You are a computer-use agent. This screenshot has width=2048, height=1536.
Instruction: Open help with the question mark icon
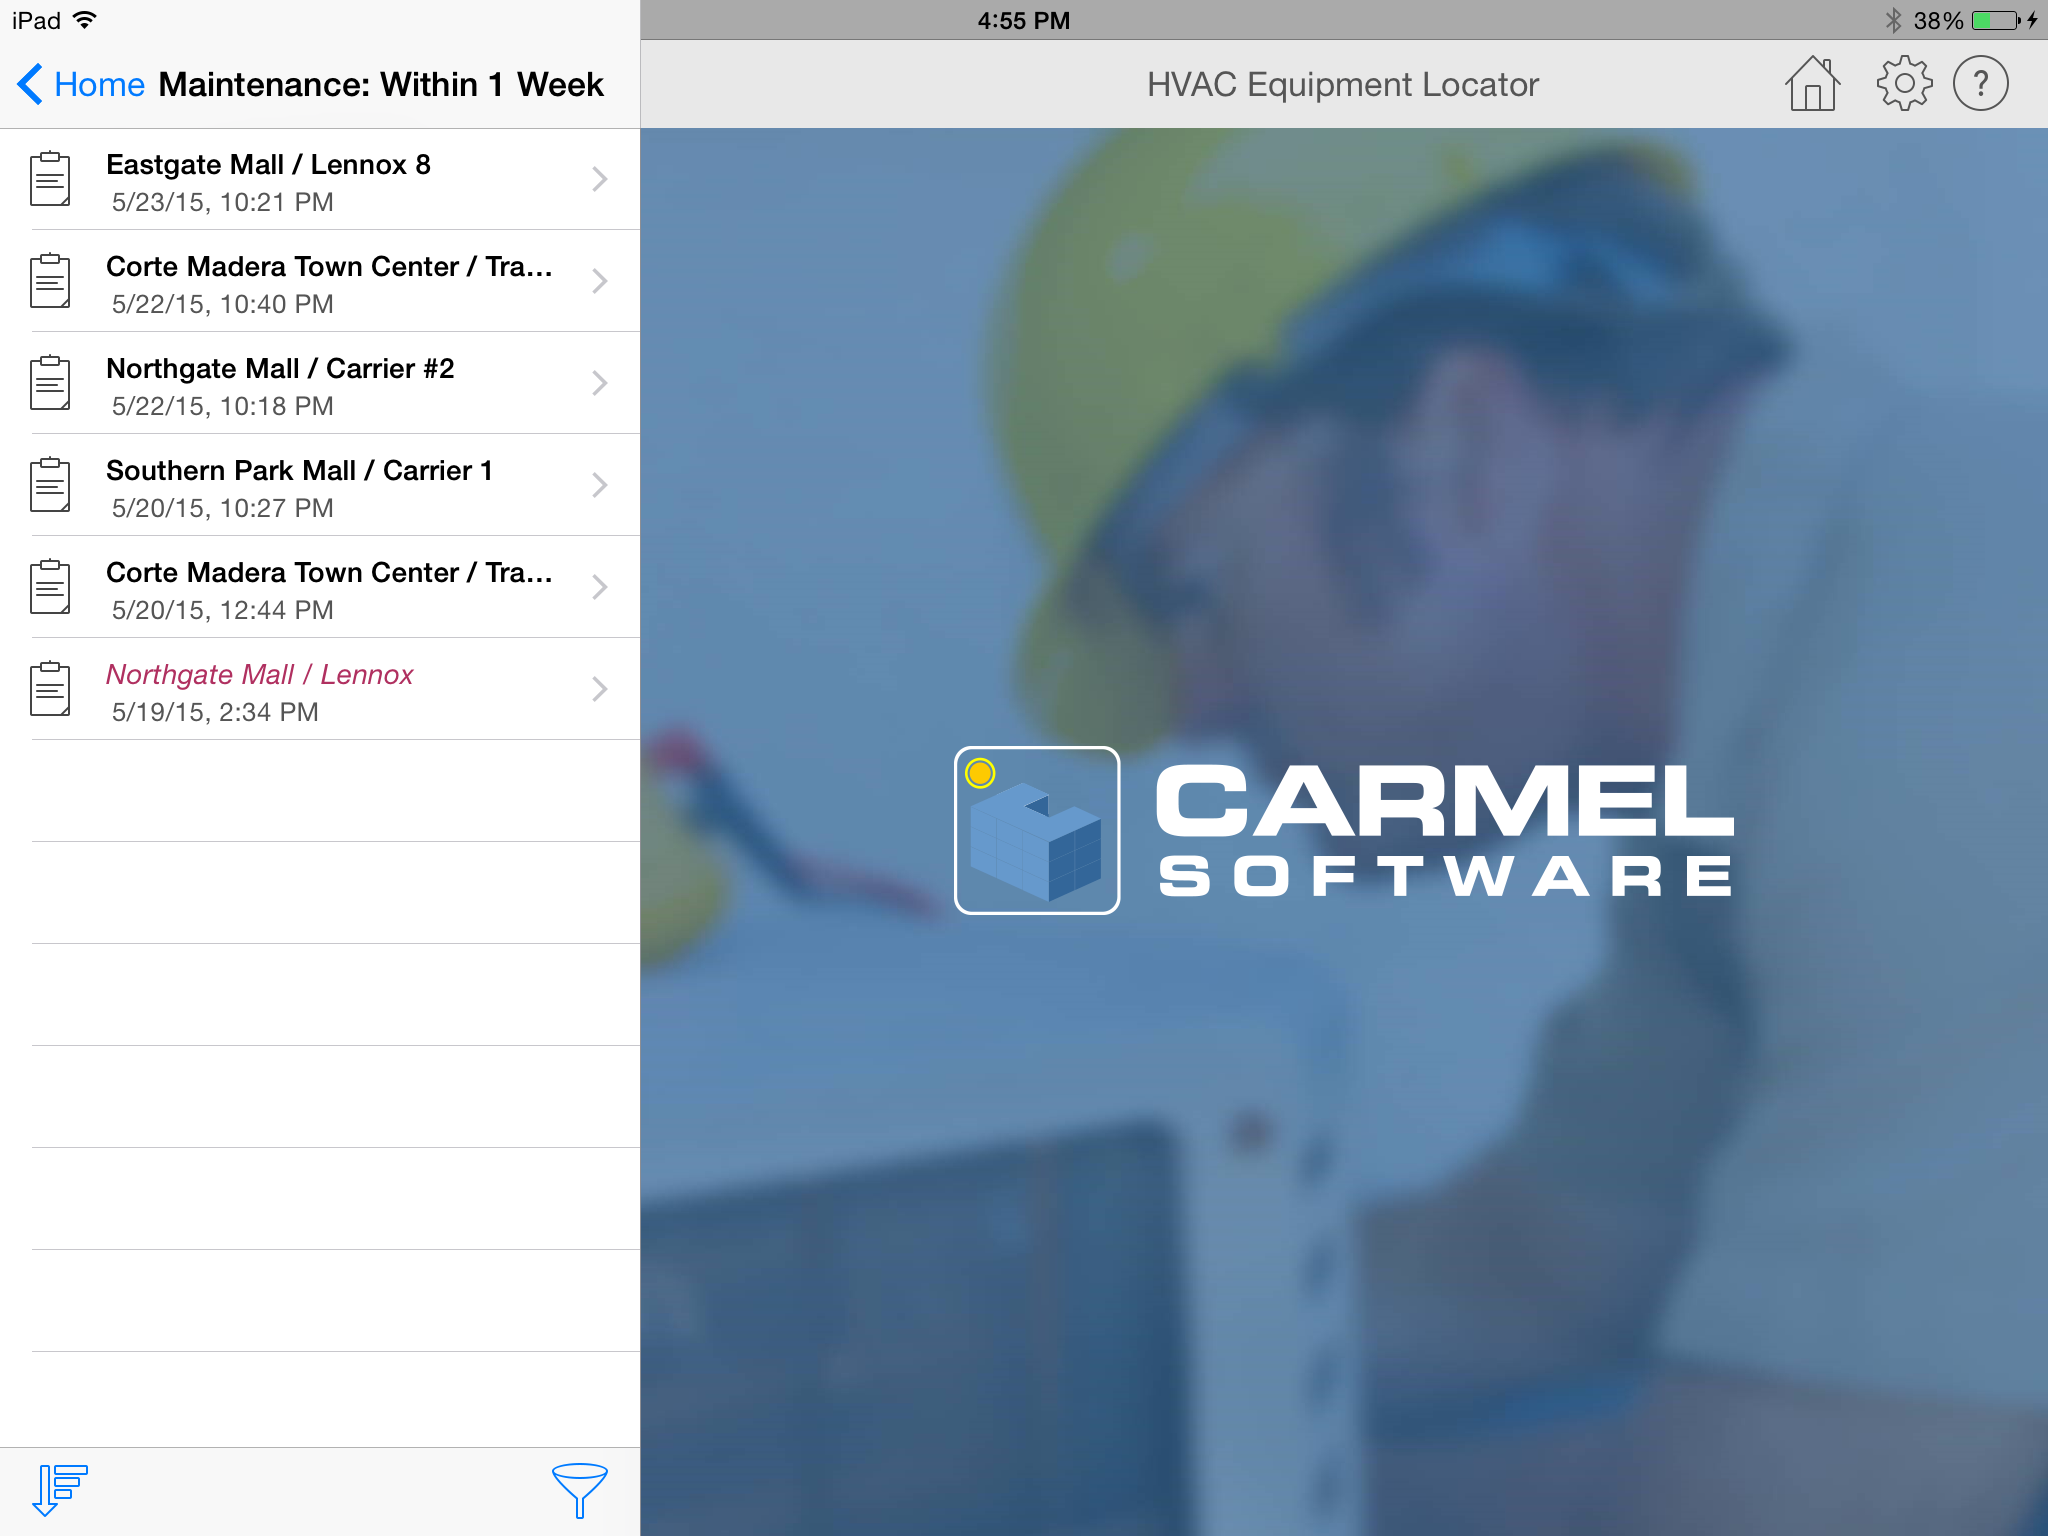click(1980, 84)
